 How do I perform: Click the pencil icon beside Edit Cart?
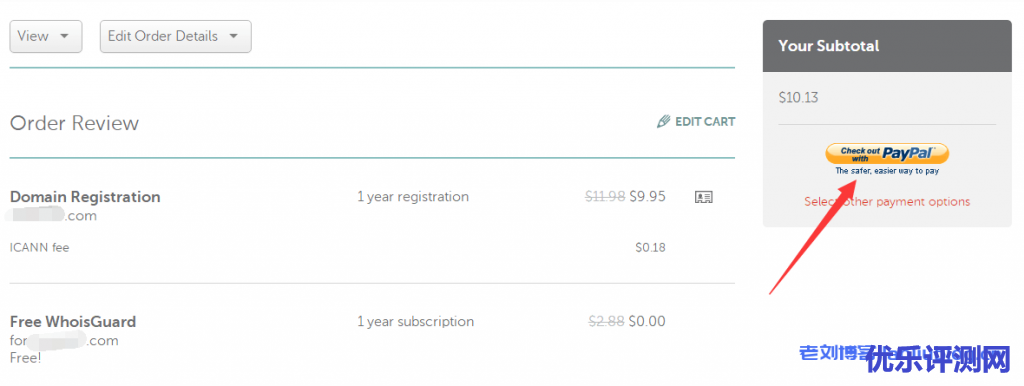pyautogui.click(x=664, y=121)
